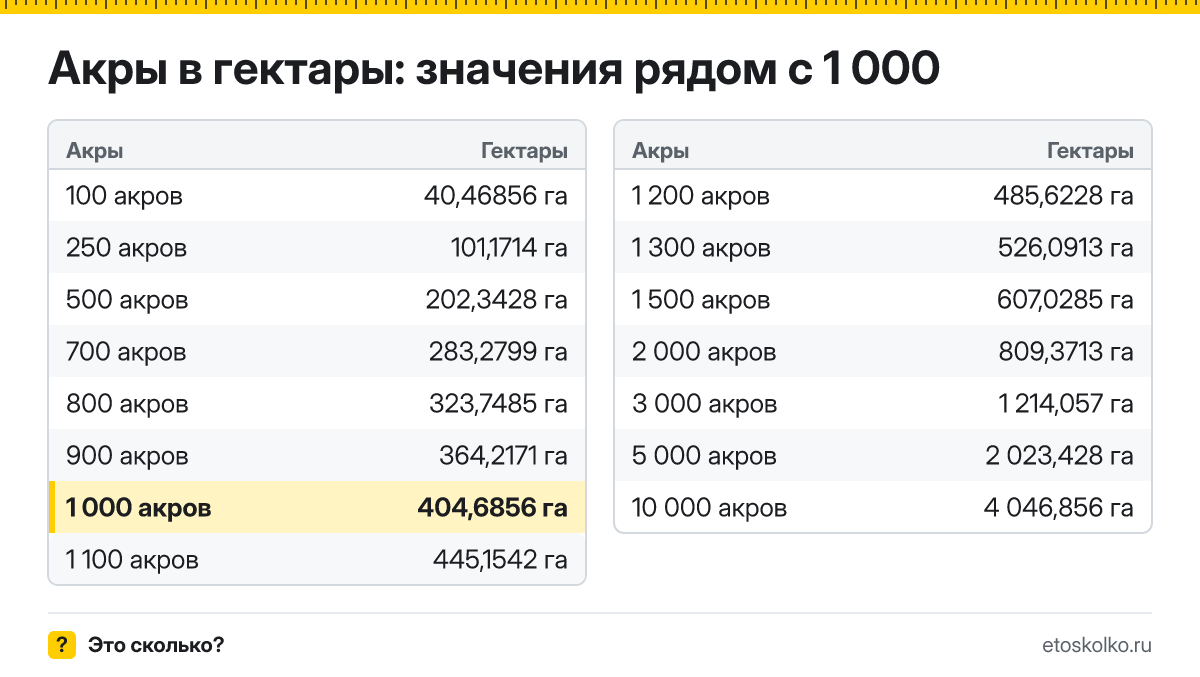This screenshot has width=1200, height=677.
Task: Select the value '1 214,057 га'
Action: coord(1066,404)
